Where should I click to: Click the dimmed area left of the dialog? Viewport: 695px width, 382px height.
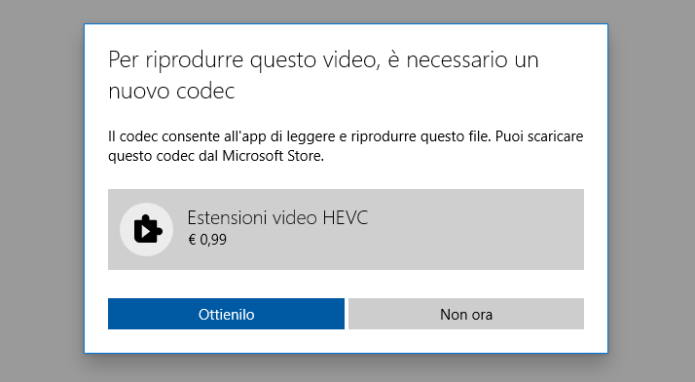[x=42, y=191]
